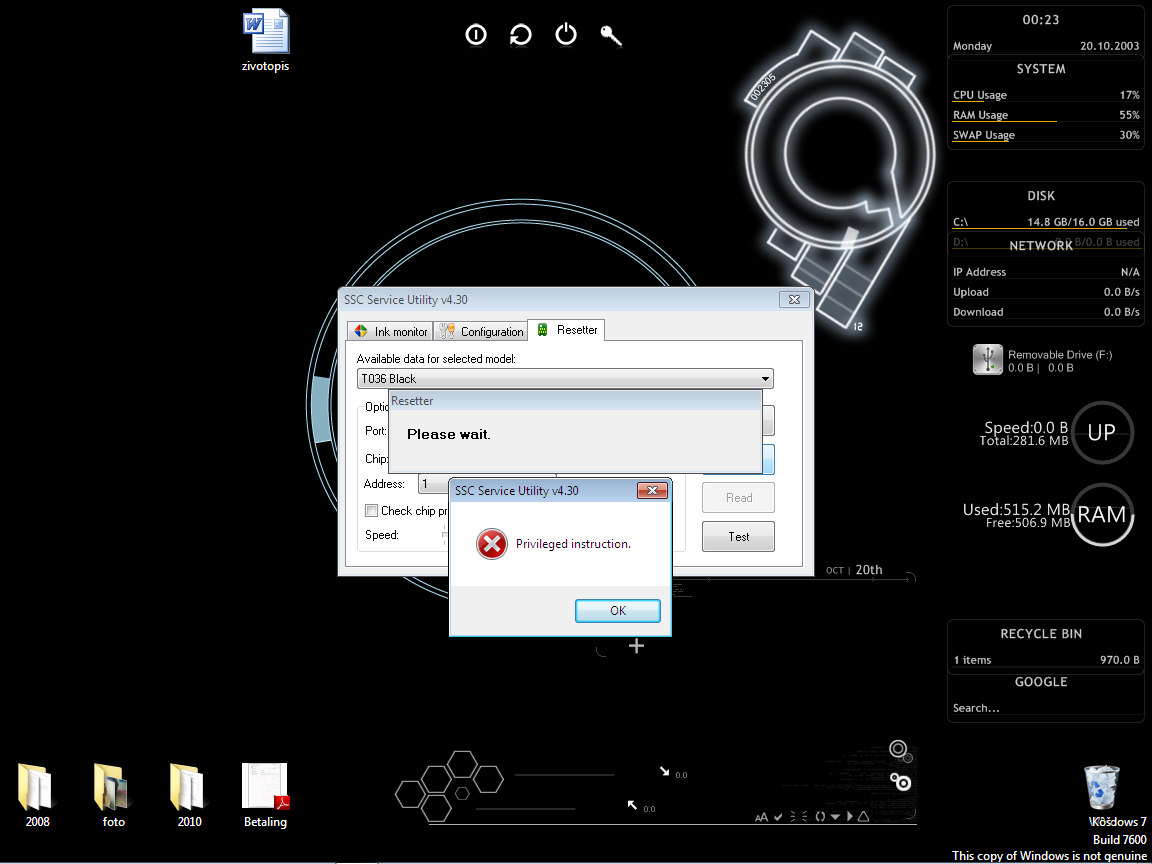Click the shutdown power icon at top

(x=566, y=35)
